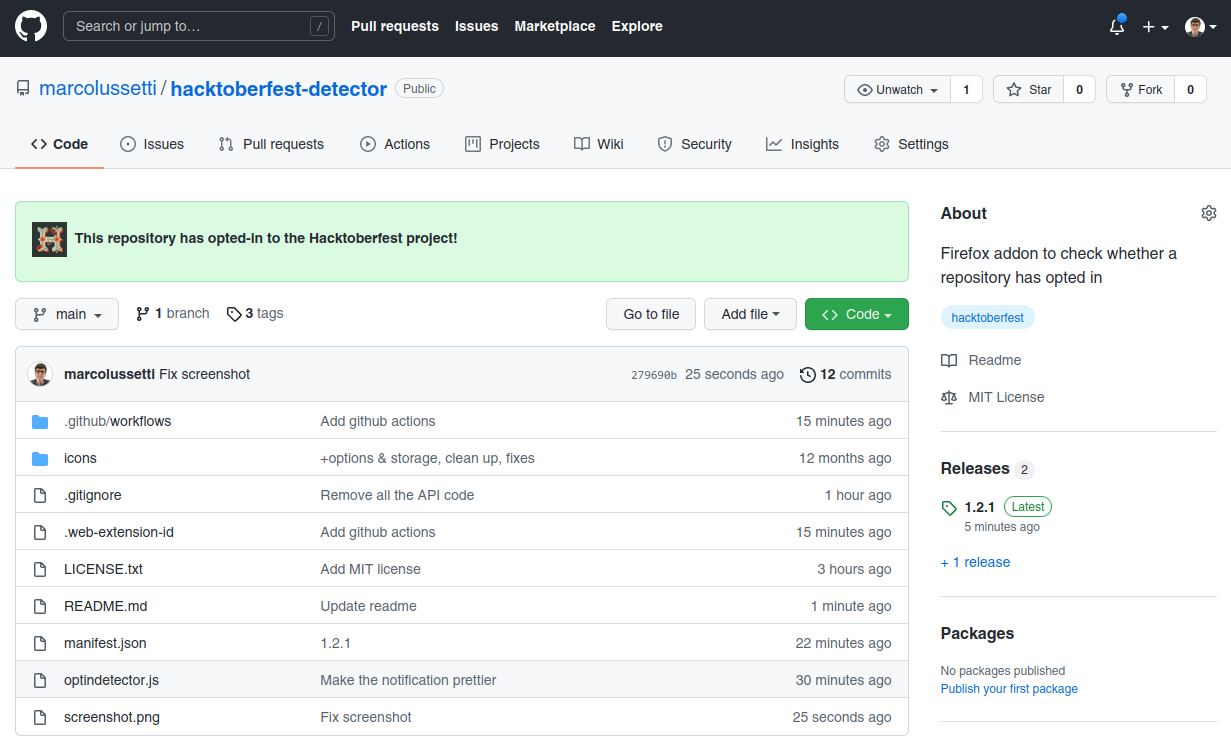The image size is (1231, 742).
Task: Expand the green Code dropdown
Action: pyautogui.click(x=857, y=314)
